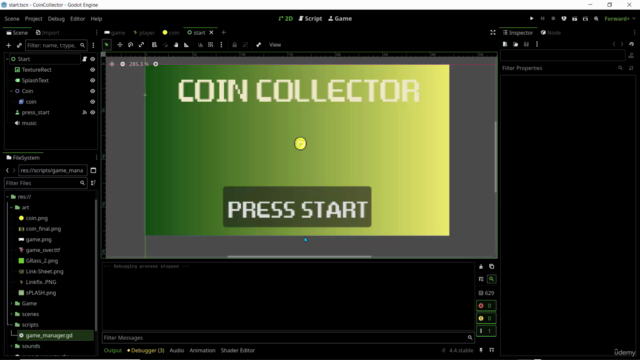This screenshot has width=640, height=360.
Task: Zoom out of the 2D viewport
Action: 122,64
